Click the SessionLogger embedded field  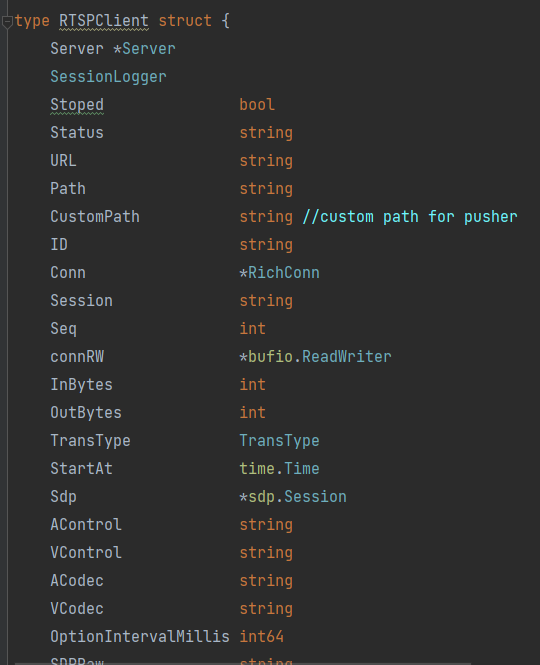(x=108, y=77)
